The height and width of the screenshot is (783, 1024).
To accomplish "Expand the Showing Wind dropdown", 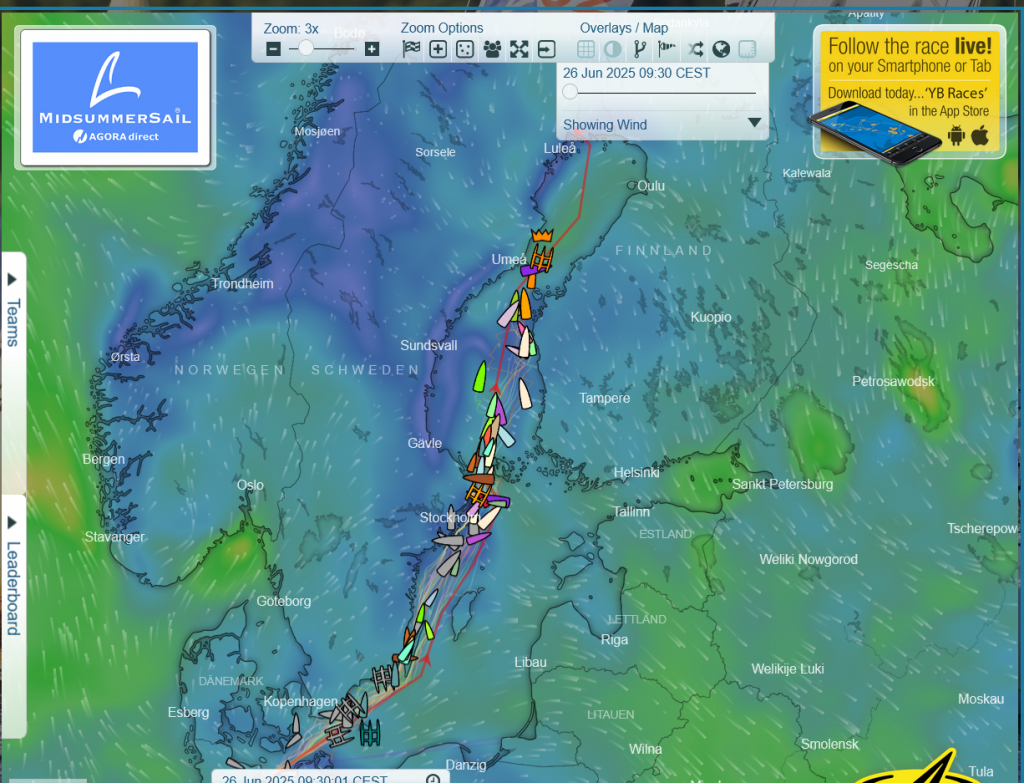I will click(x=754, y=124).
